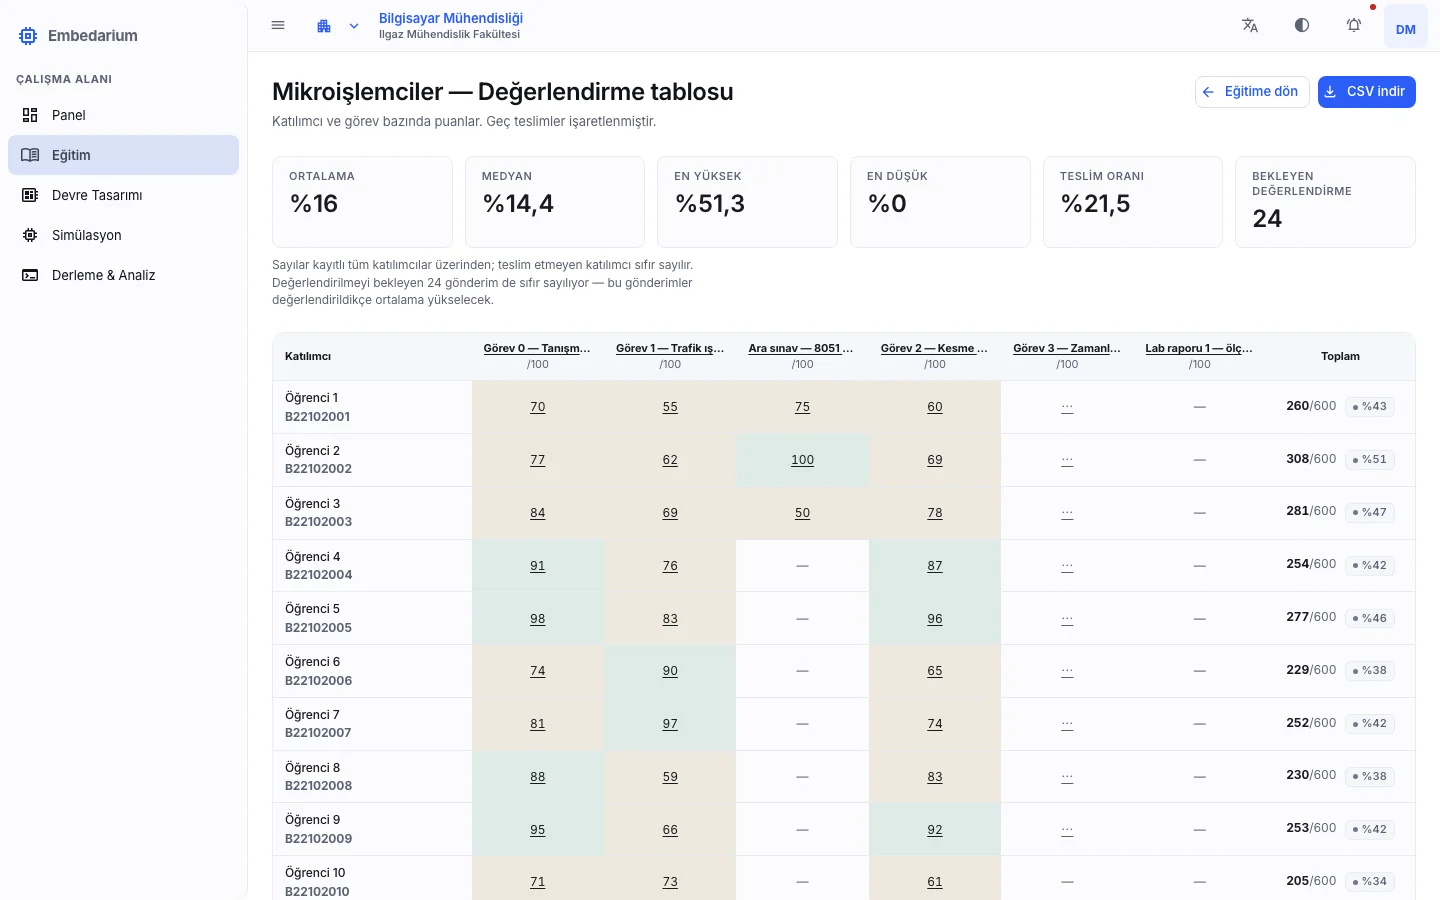The image size is (1440, 900).
Task: Open Öğrenci 1's Görev 0 score 70
Action: click(x=537, y=407)
